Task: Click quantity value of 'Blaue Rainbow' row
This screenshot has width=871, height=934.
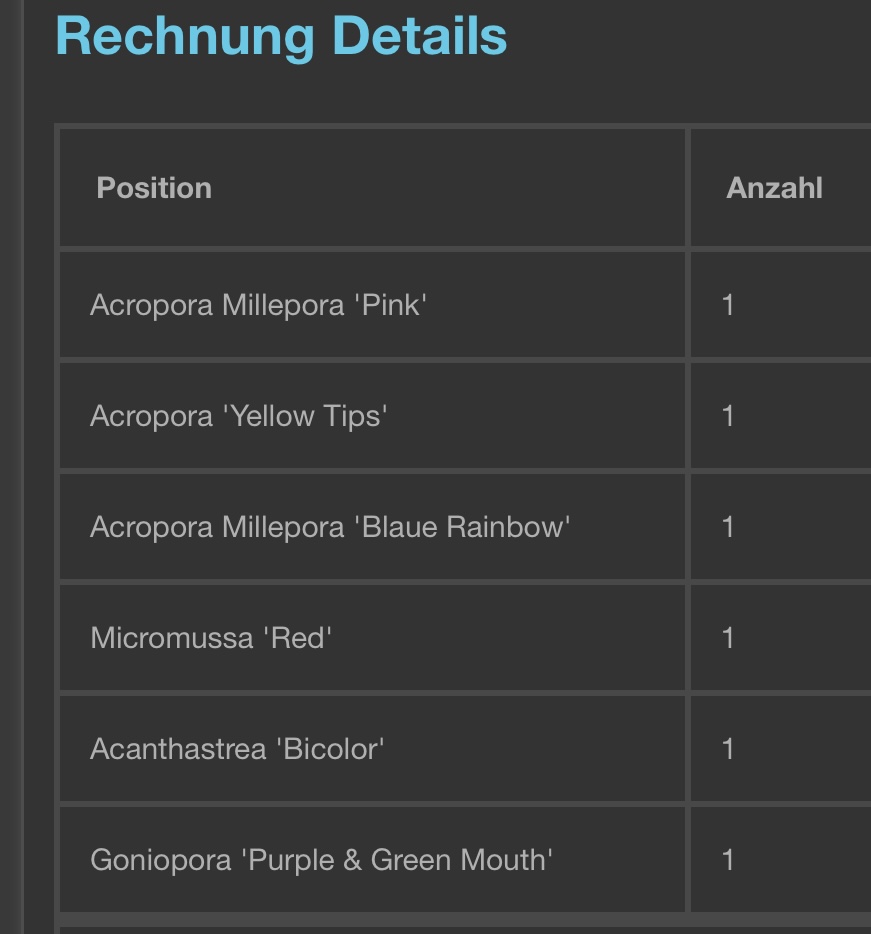Action: (x=728, y=527)
